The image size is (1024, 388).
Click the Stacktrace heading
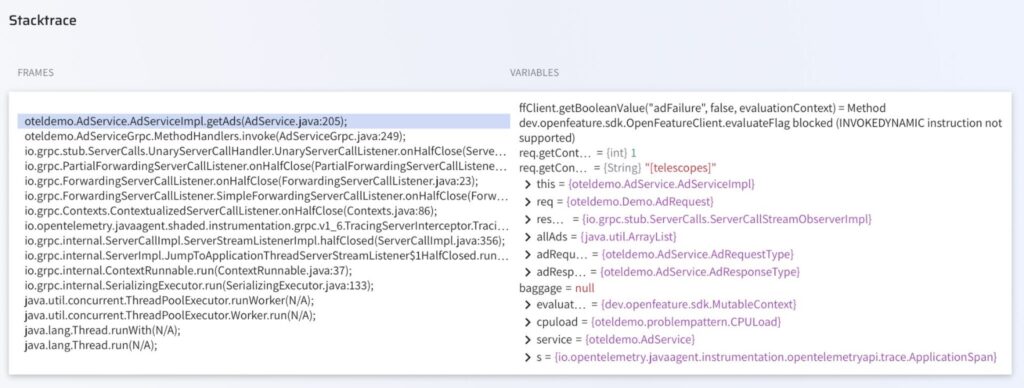pyautogui.click(x=42, y=20)
